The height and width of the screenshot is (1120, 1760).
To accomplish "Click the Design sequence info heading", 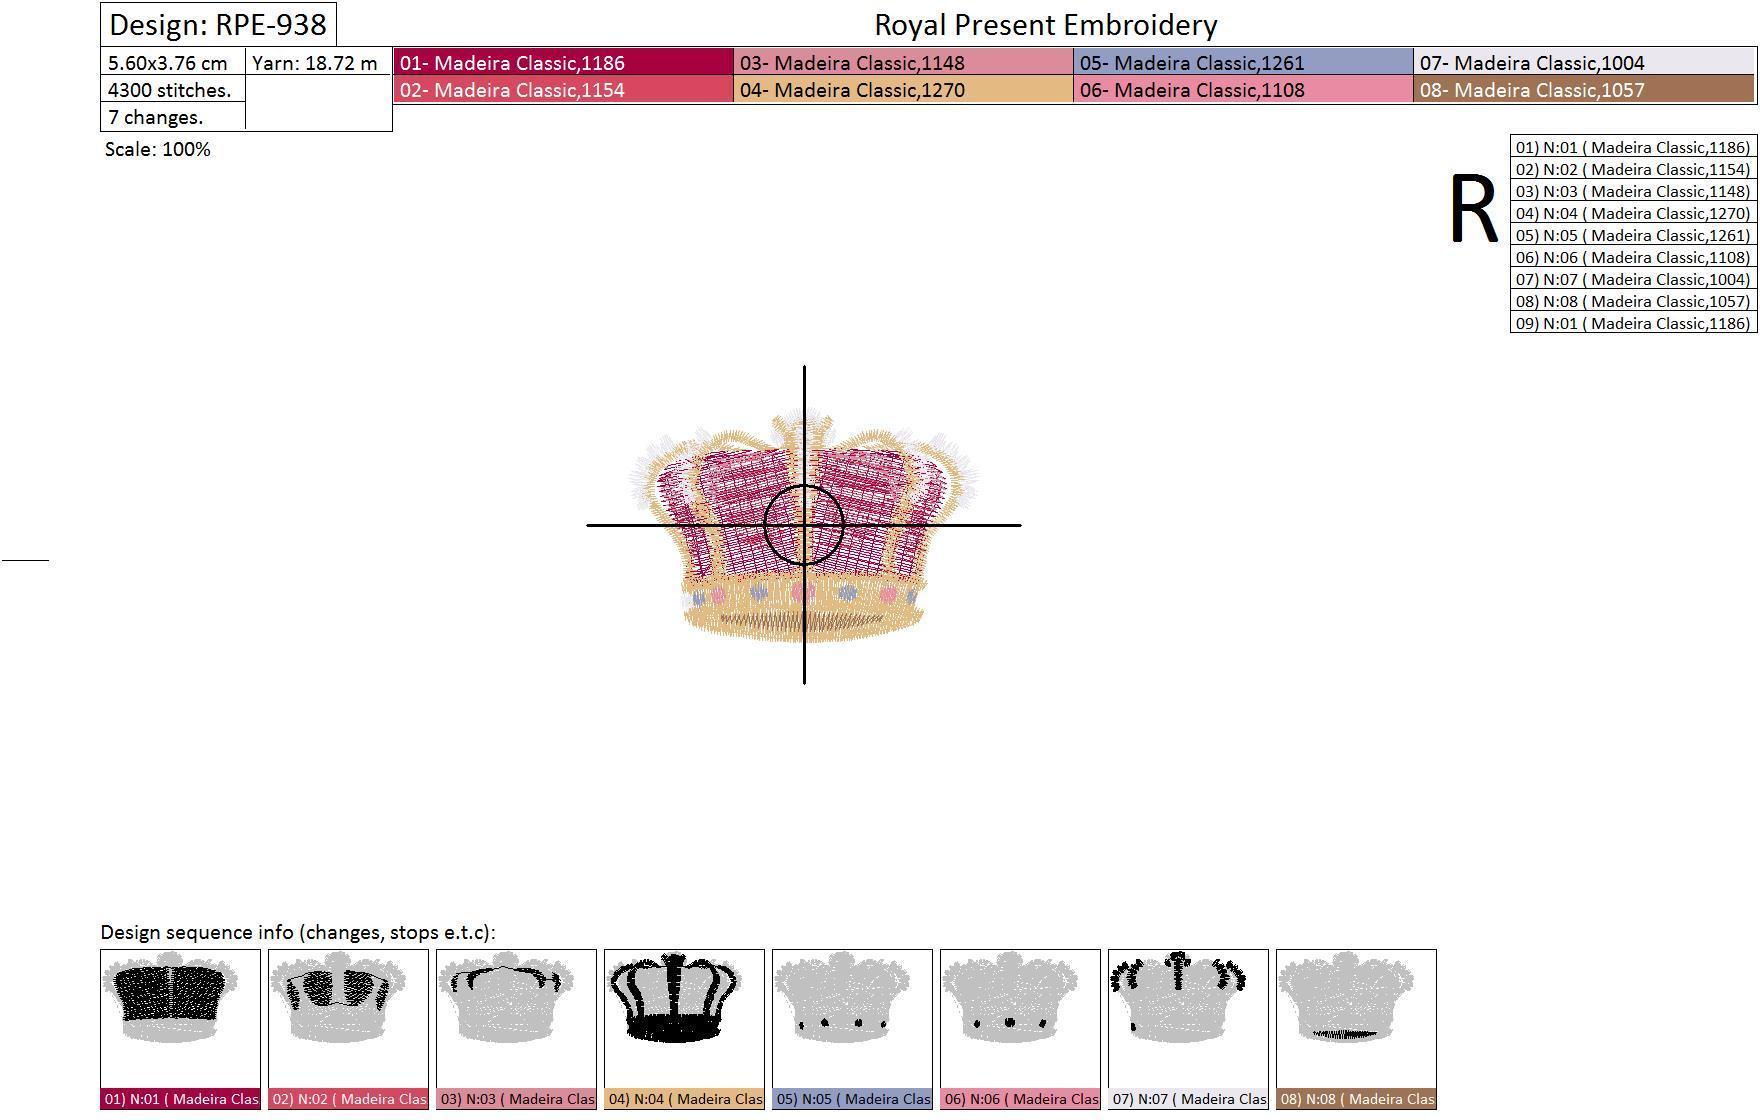I will [x=298, y=932].
